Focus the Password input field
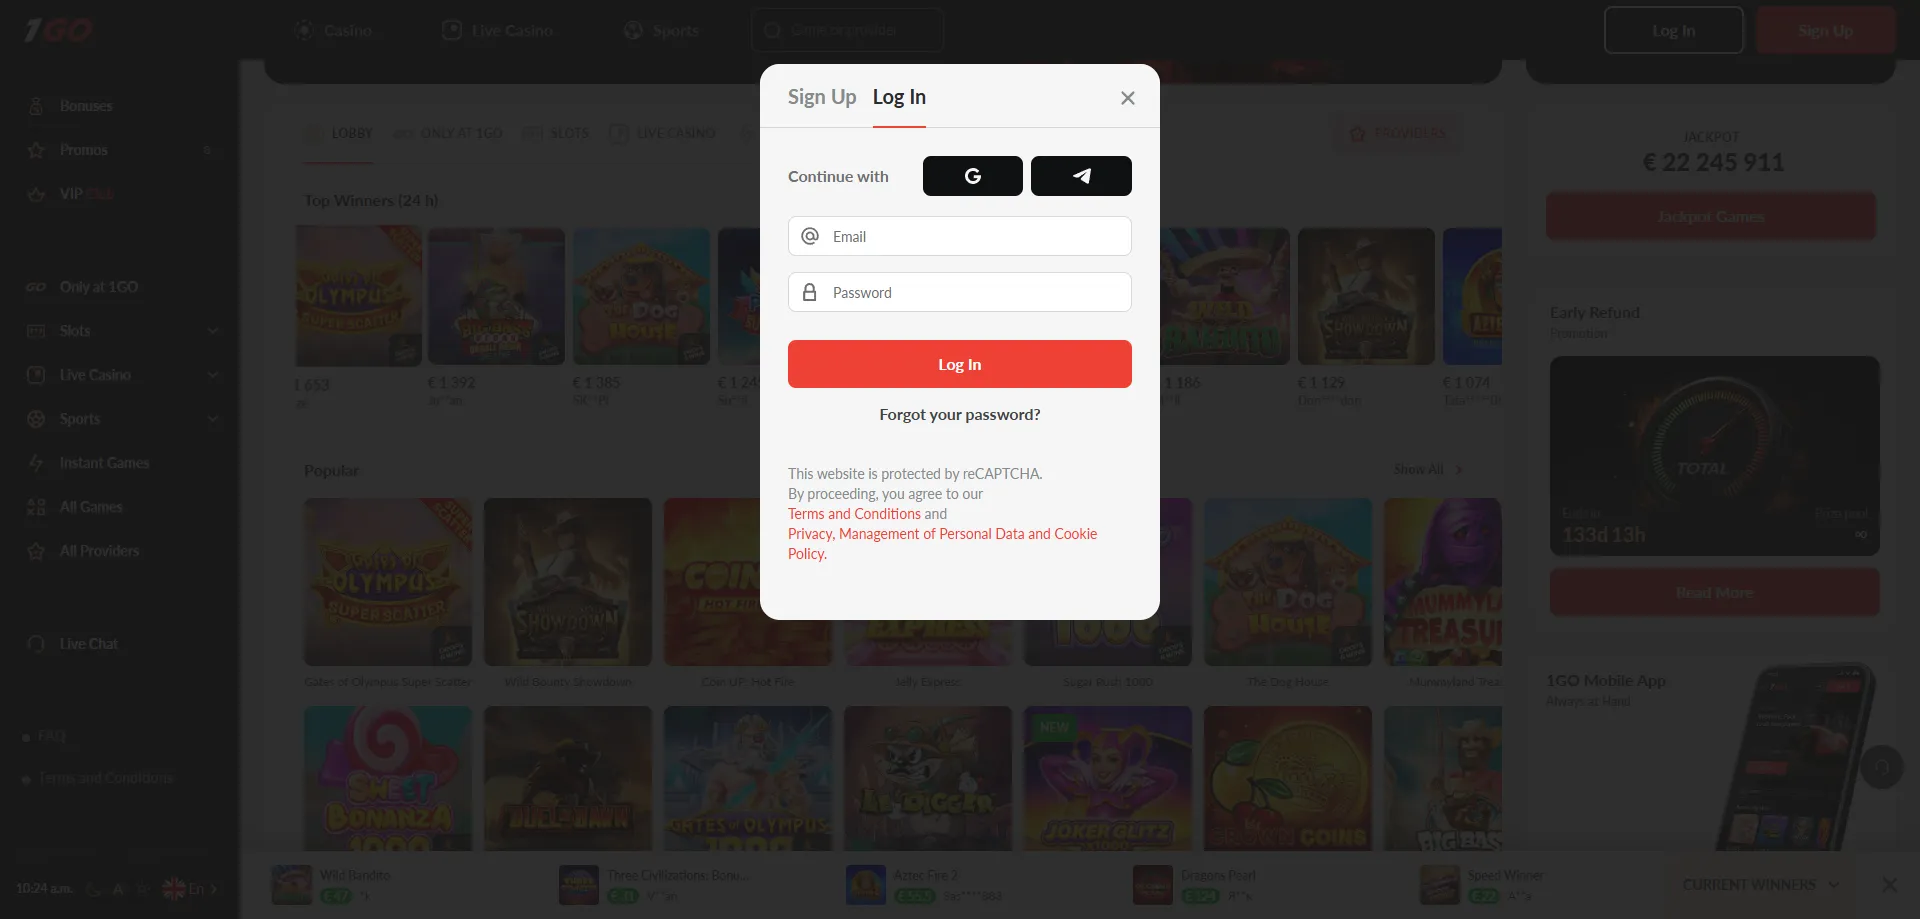Screen dimensions: 1920x919 tap(959, 292)
